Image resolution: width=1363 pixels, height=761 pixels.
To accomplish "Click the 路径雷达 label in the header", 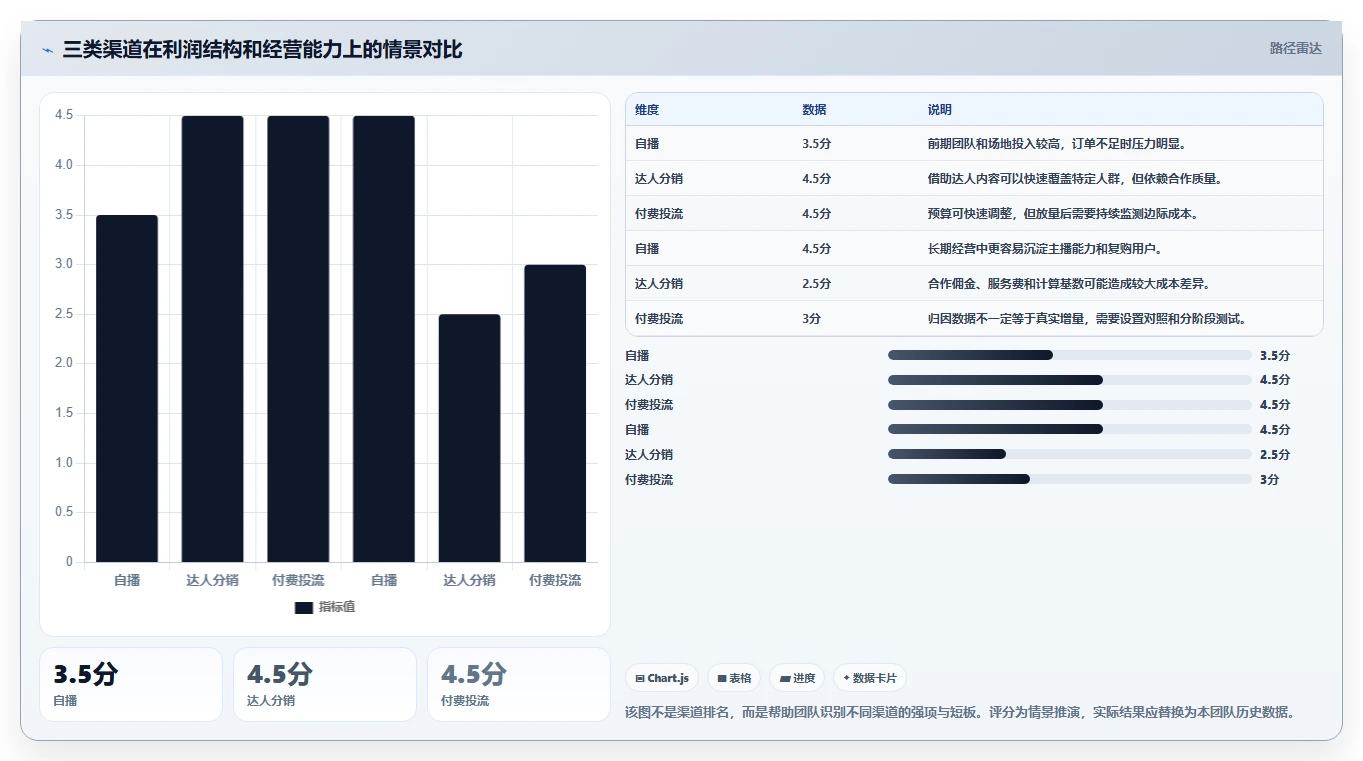I will (1295, 48).
